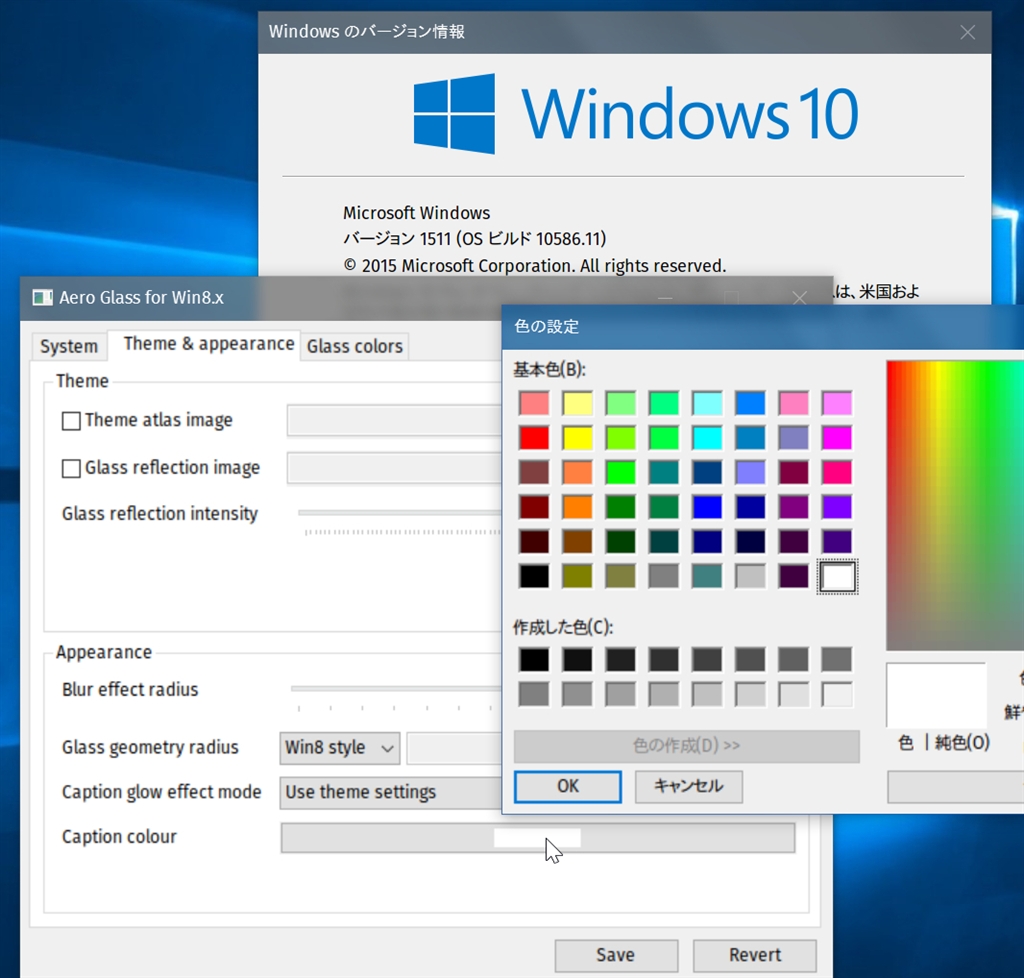The width and height of the screenshot is (1024, 978).
Task: Select the light gray basic color swatch
Action: (750, 576)
